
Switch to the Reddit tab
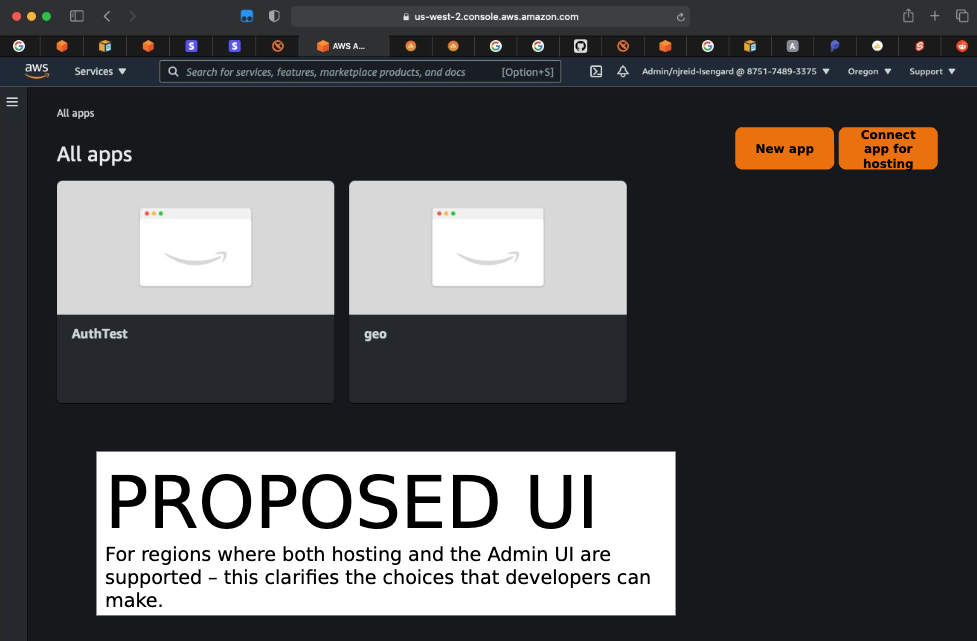pyautogui.click(x=962, y=46)
